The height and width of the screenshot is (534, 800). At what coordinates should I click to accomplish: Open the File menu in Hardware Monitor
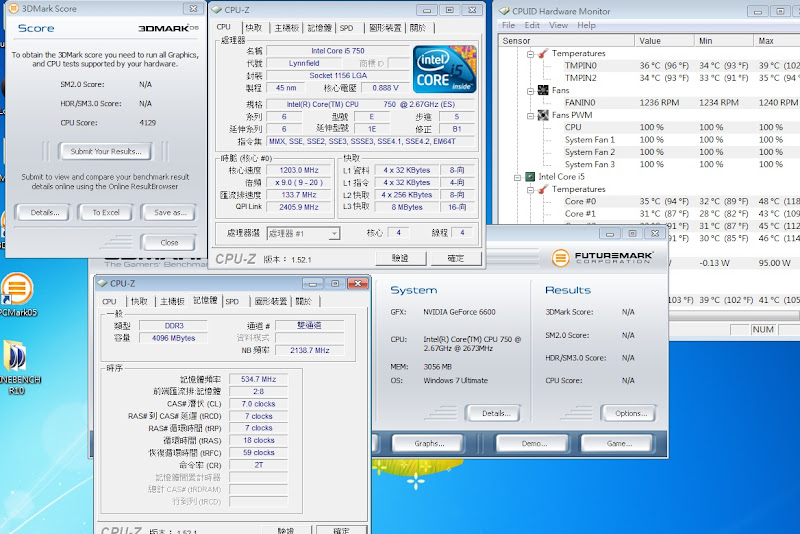tap(508, 25)
